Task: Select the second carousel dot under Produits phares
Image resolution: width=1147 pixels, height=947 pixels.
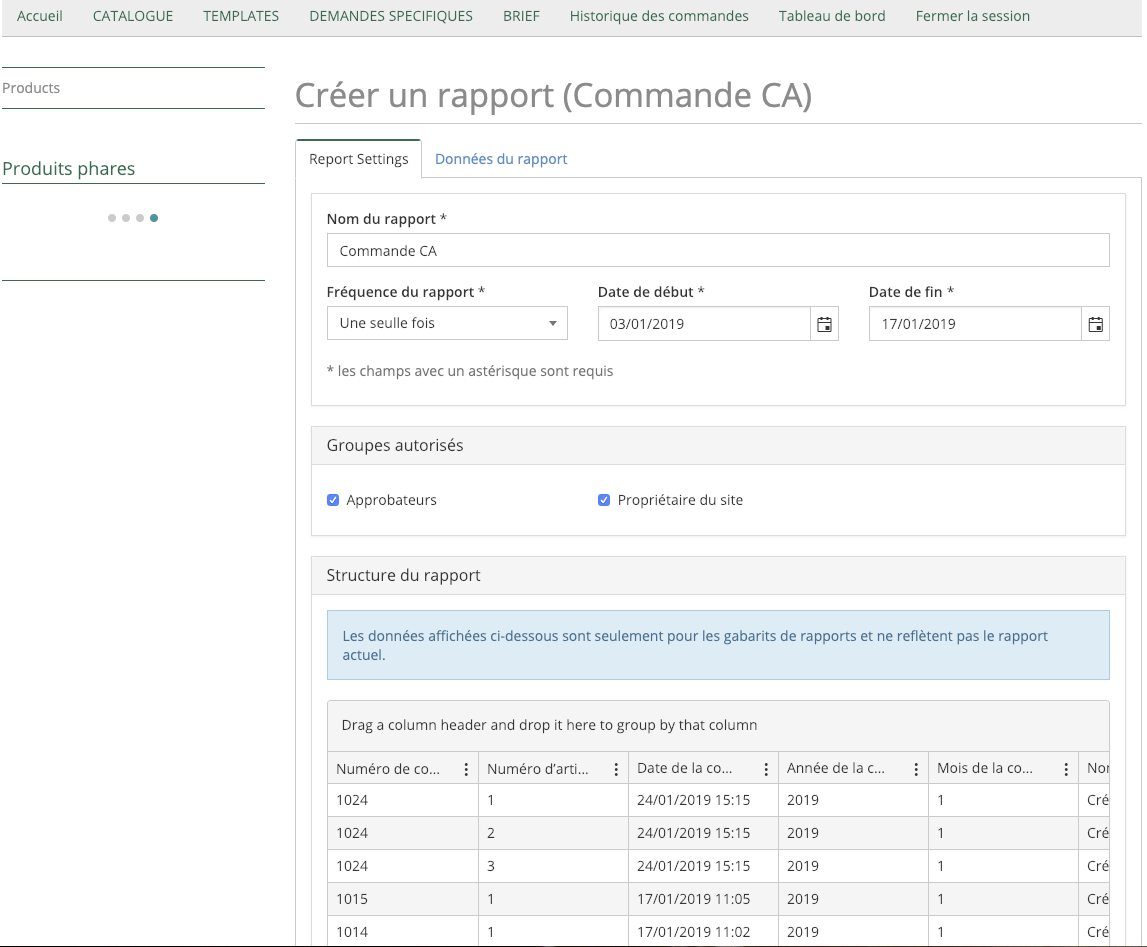Action: click(126, 218)
